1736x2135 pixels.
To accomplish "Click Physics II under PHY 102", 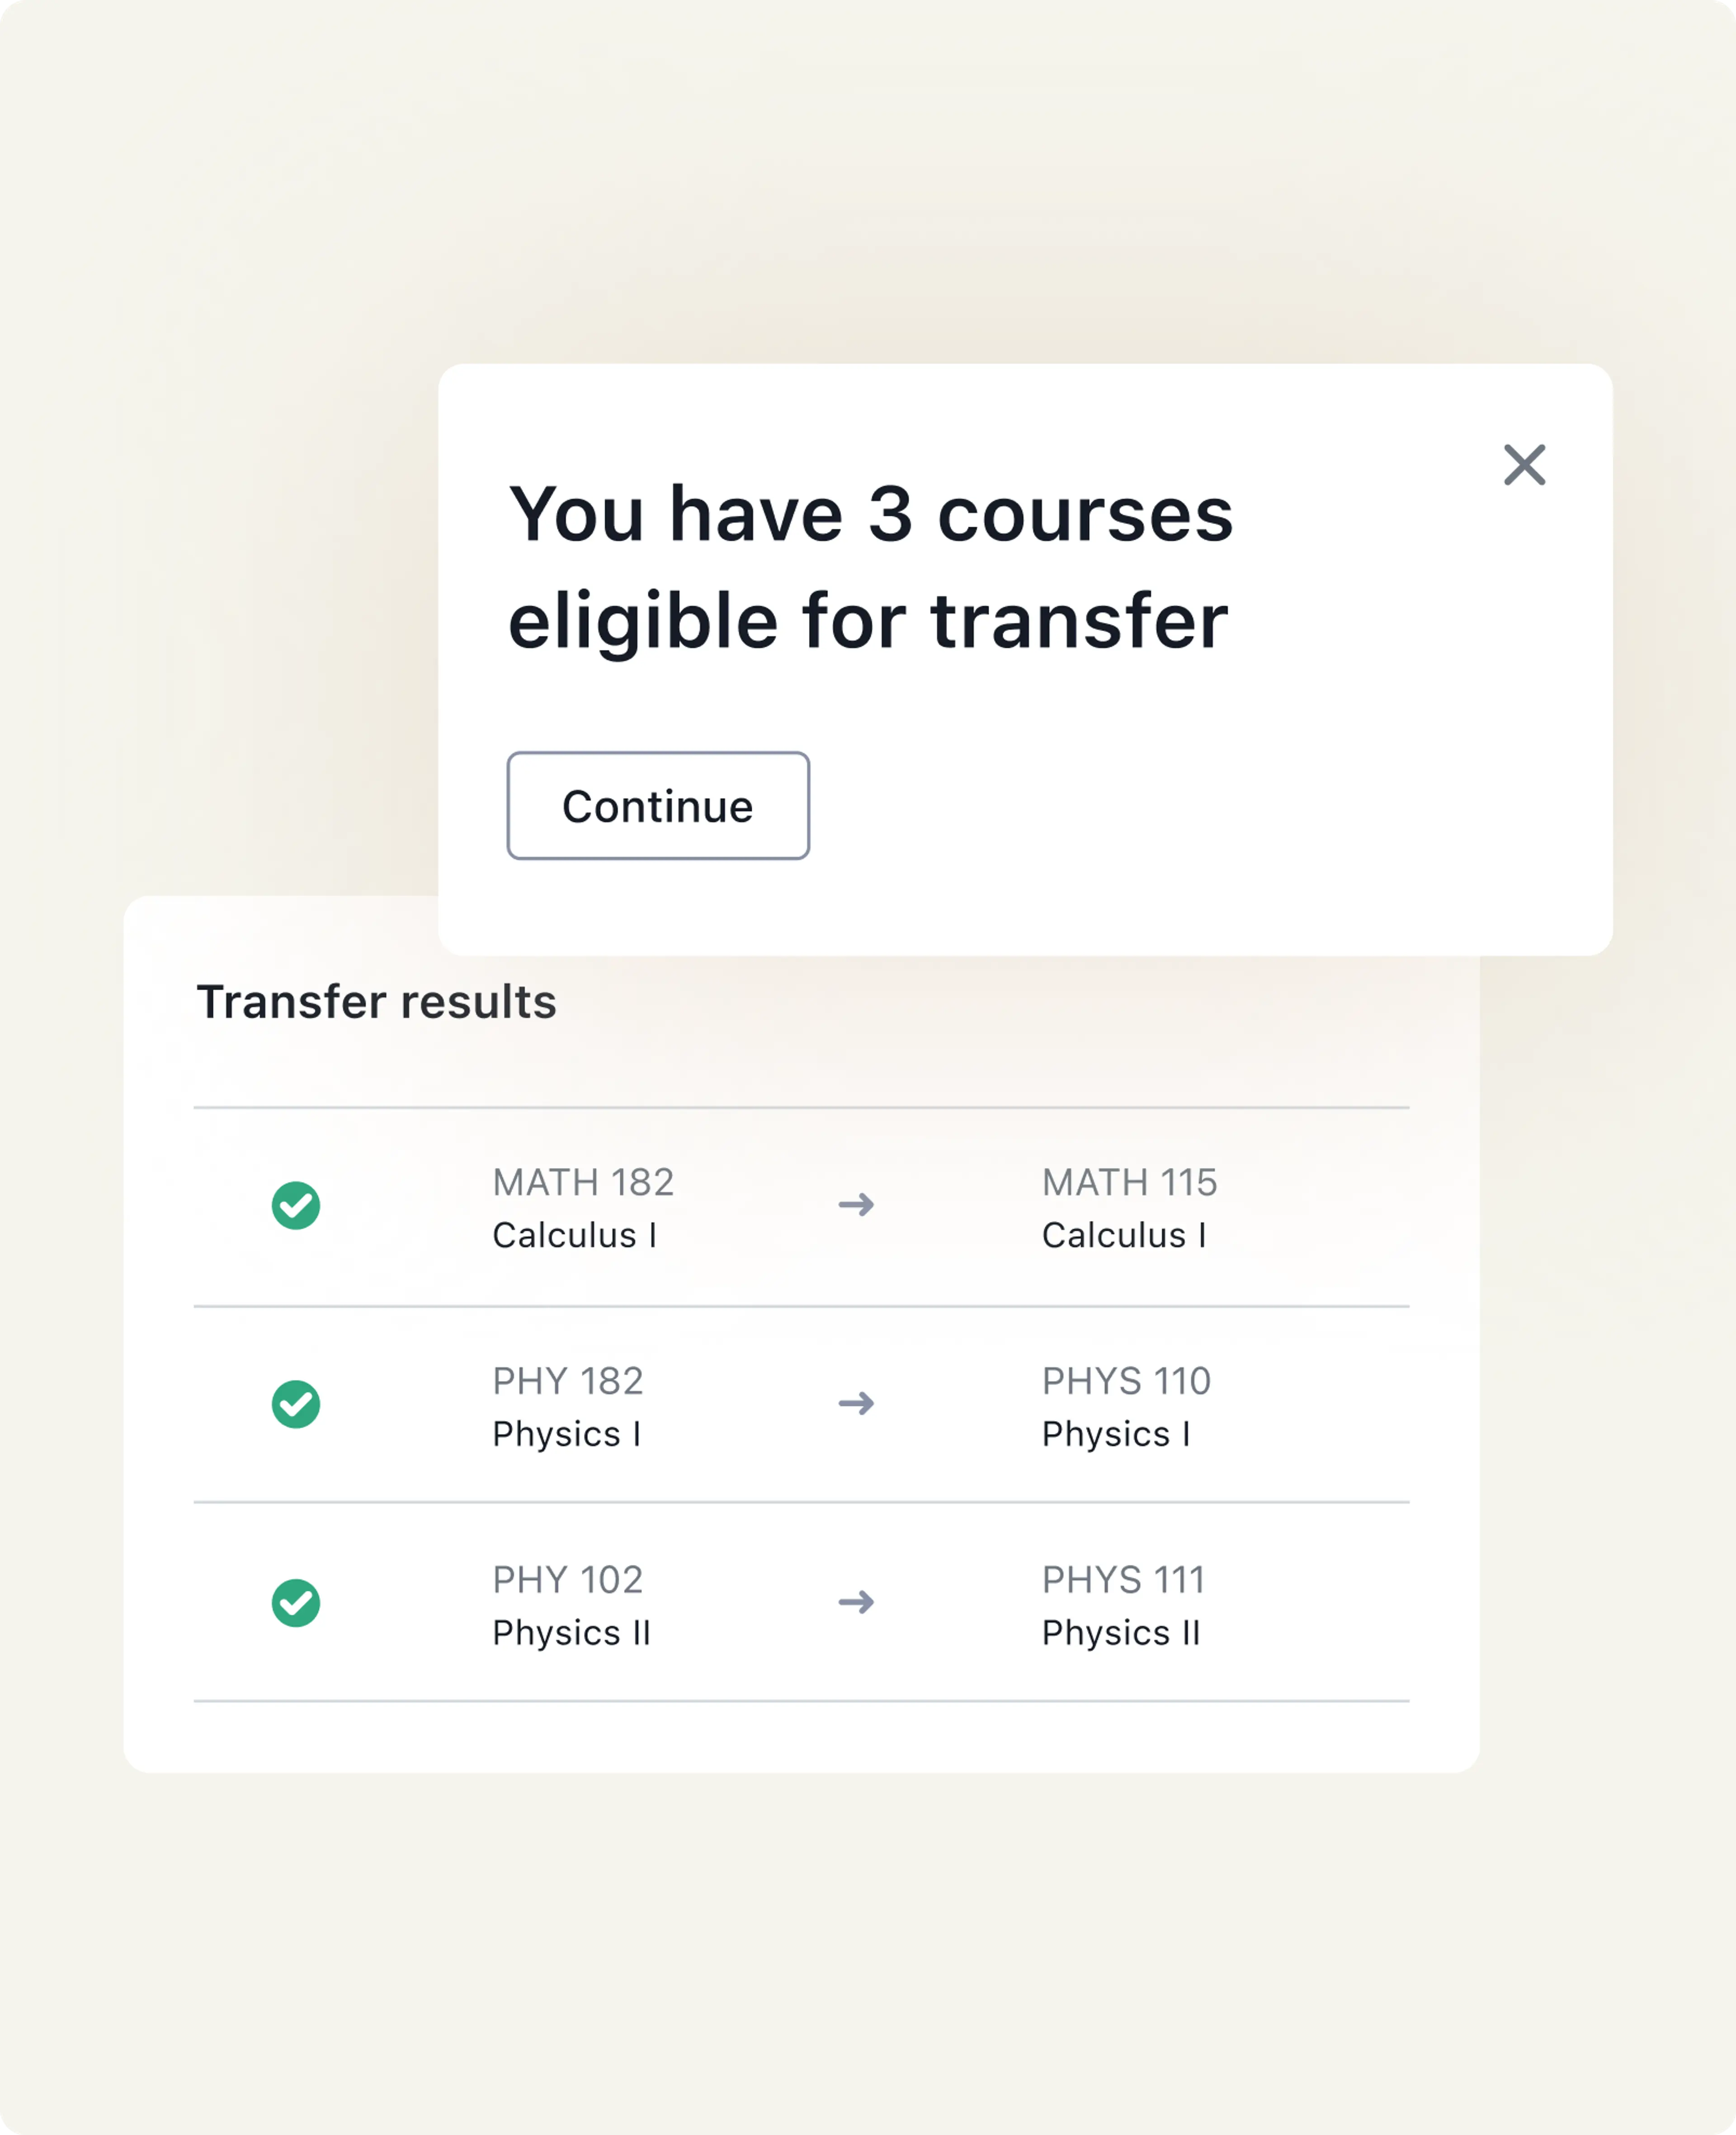I will tap(571, 1633).
